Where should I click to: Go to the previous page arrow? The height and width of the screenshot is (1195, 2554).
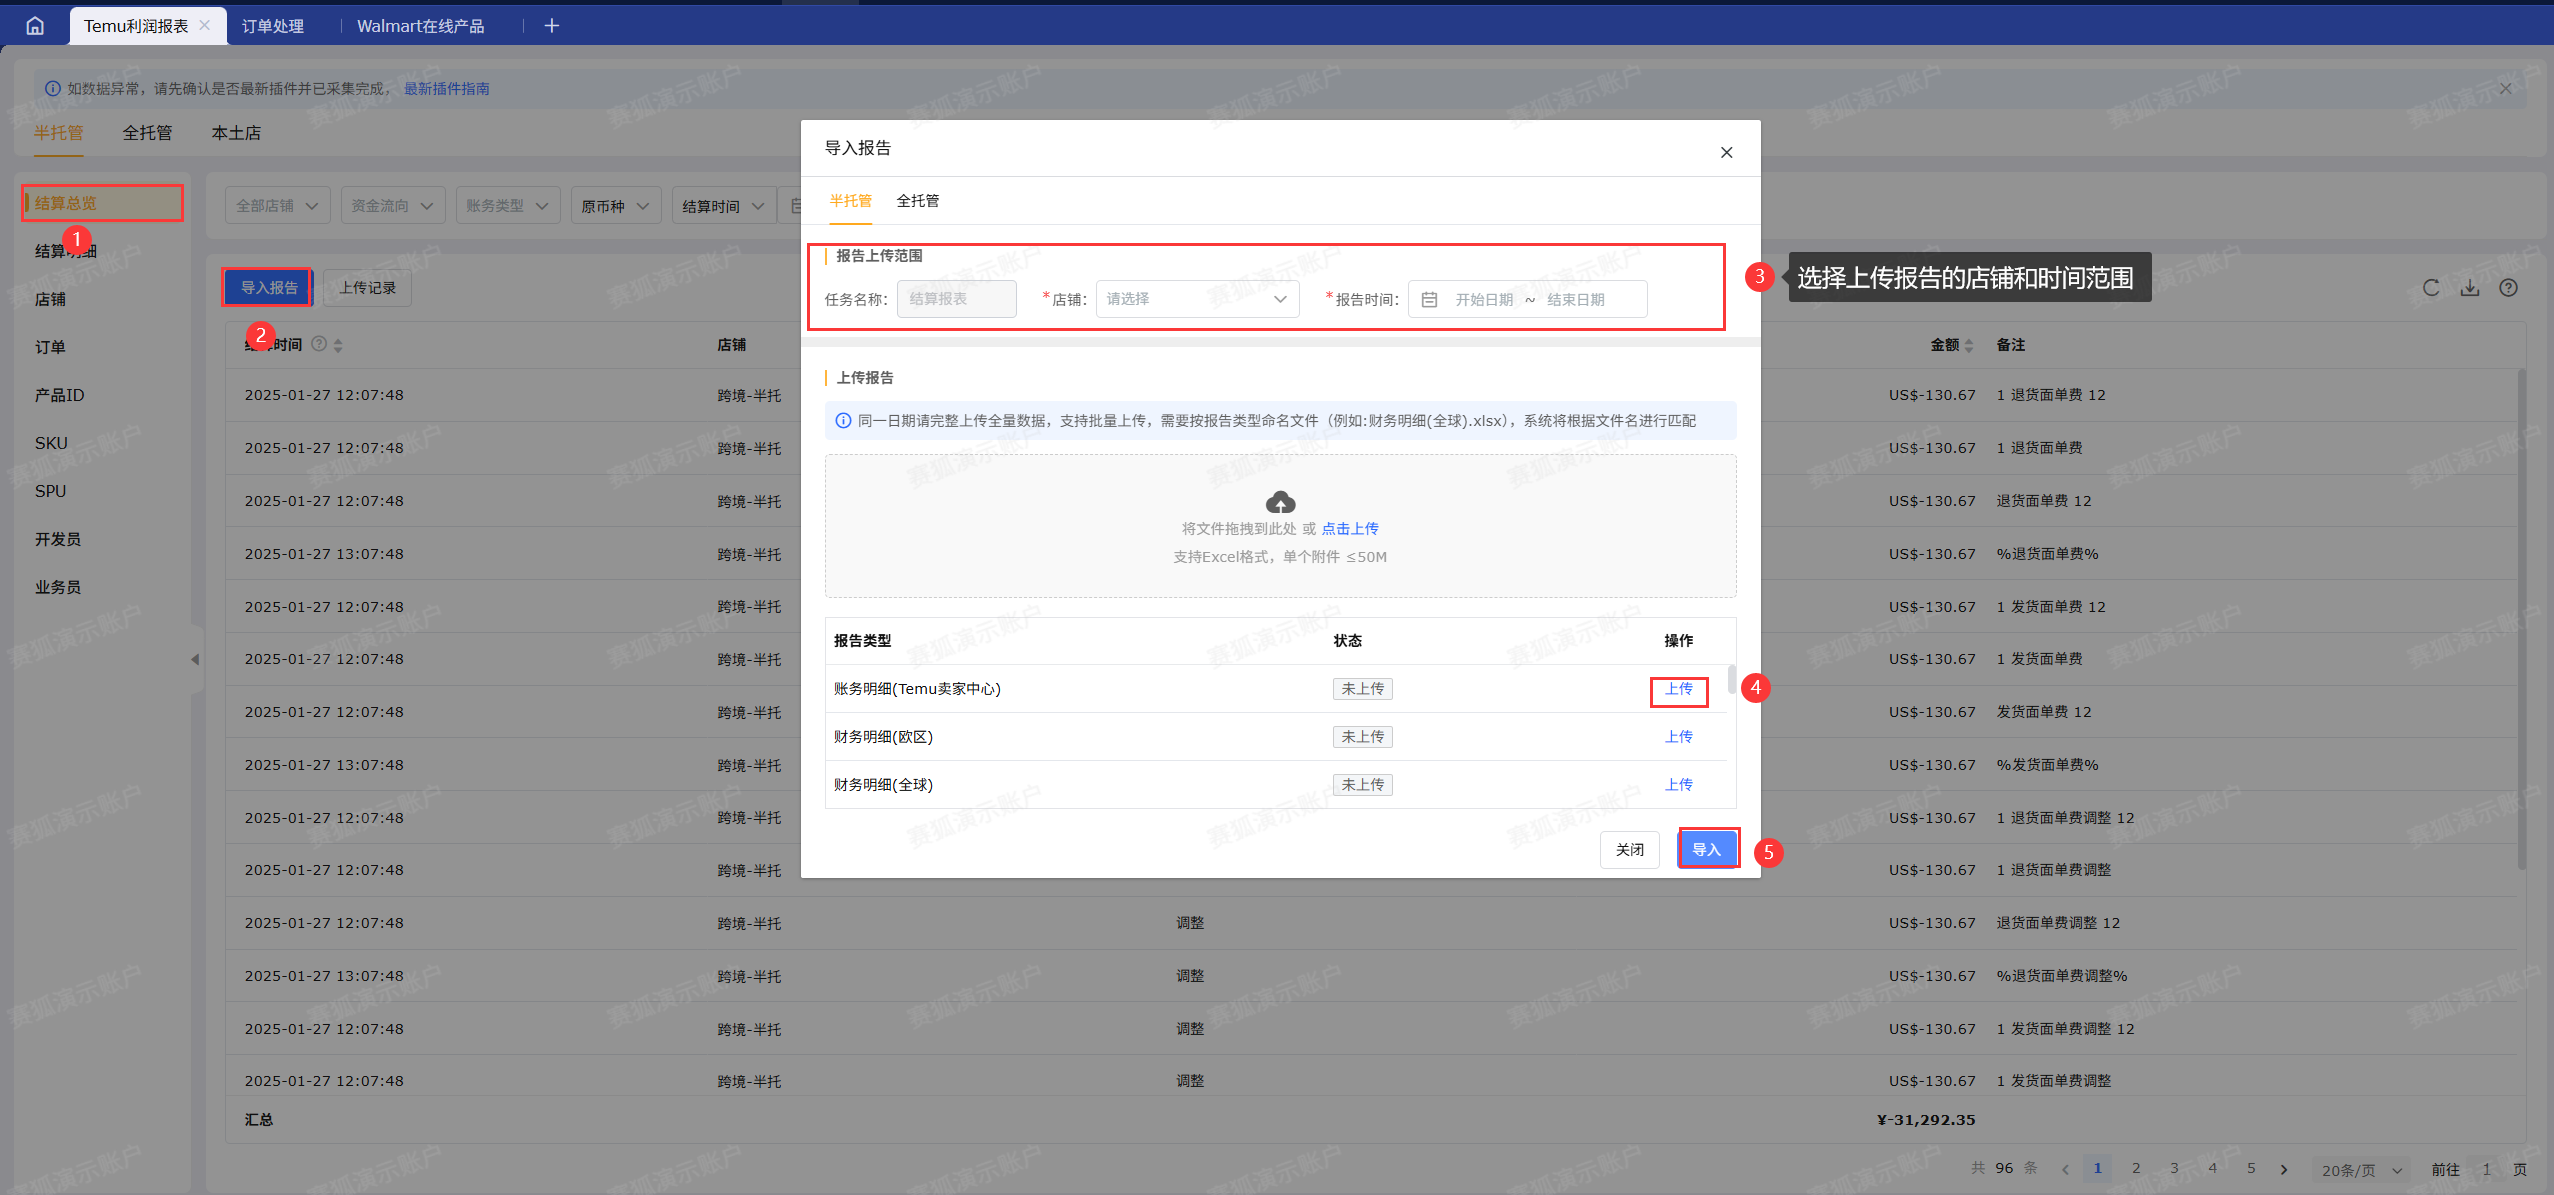[2065, 1169]
